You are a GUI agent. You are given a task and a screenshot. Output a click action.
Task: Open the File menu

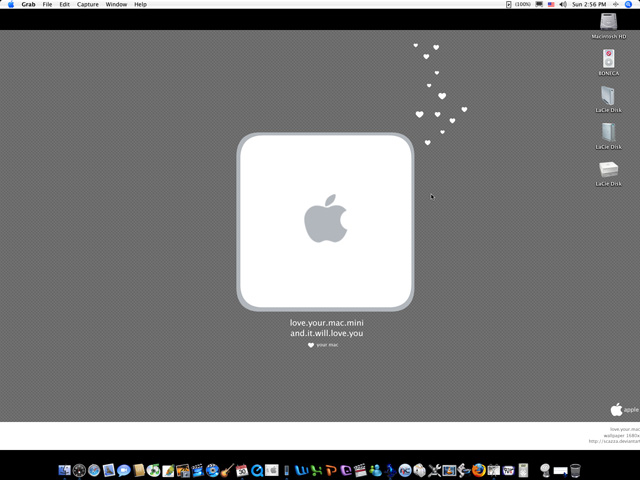(47, 4)
